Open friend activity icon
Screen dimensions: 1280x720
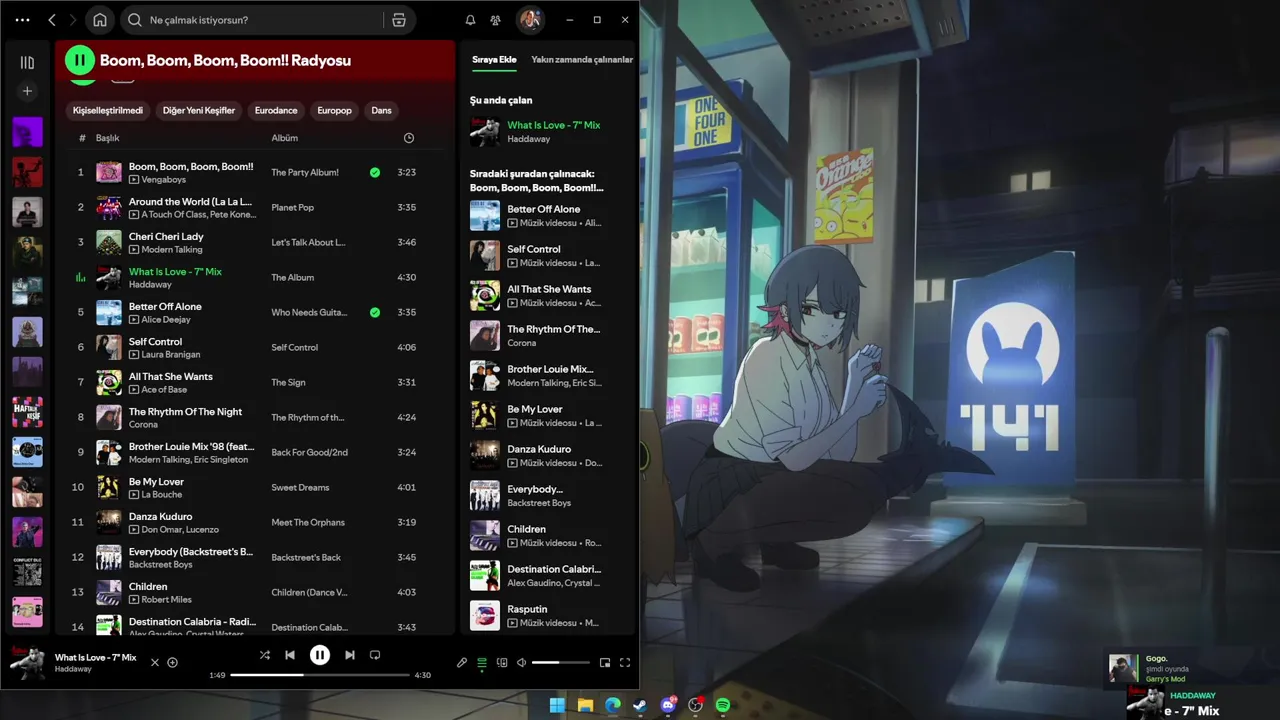pos(495,20)
